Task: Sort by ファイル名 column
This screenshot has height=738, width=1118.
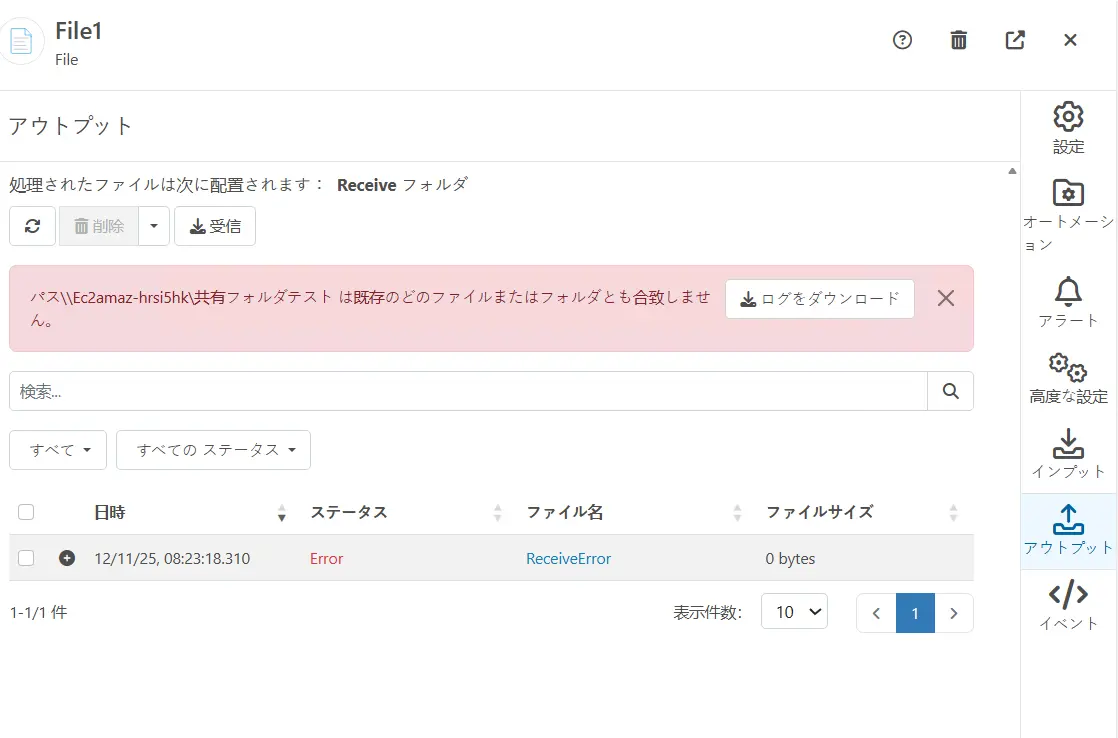Action: click(737, 513)
